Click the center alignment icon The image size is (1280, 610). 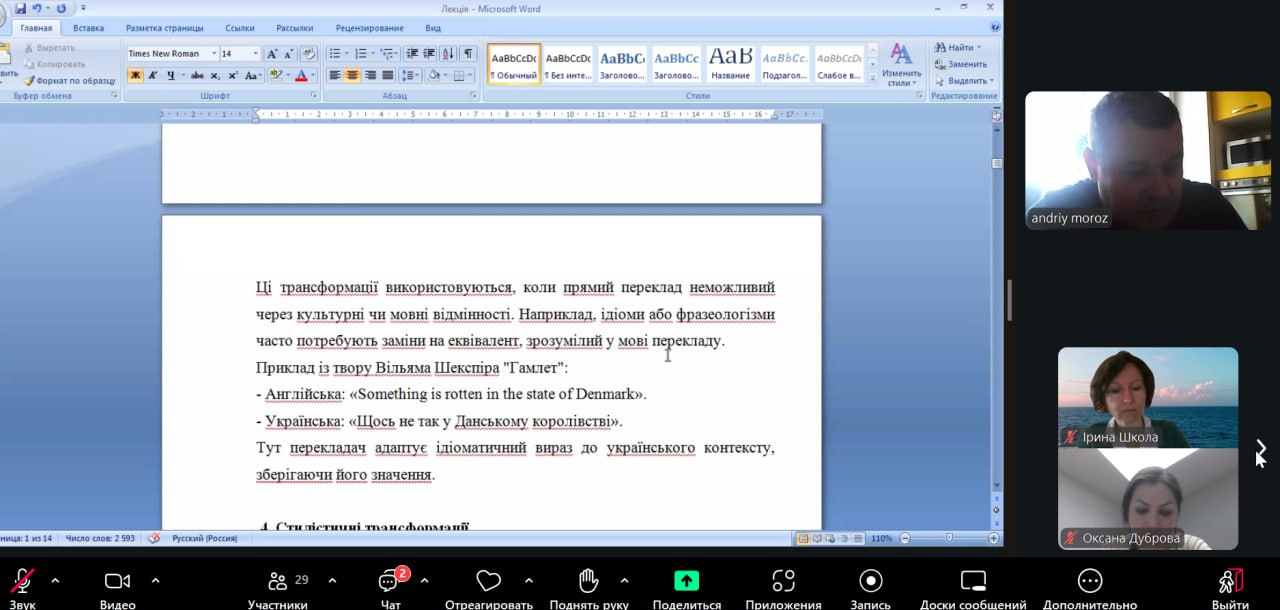point(352,76)
